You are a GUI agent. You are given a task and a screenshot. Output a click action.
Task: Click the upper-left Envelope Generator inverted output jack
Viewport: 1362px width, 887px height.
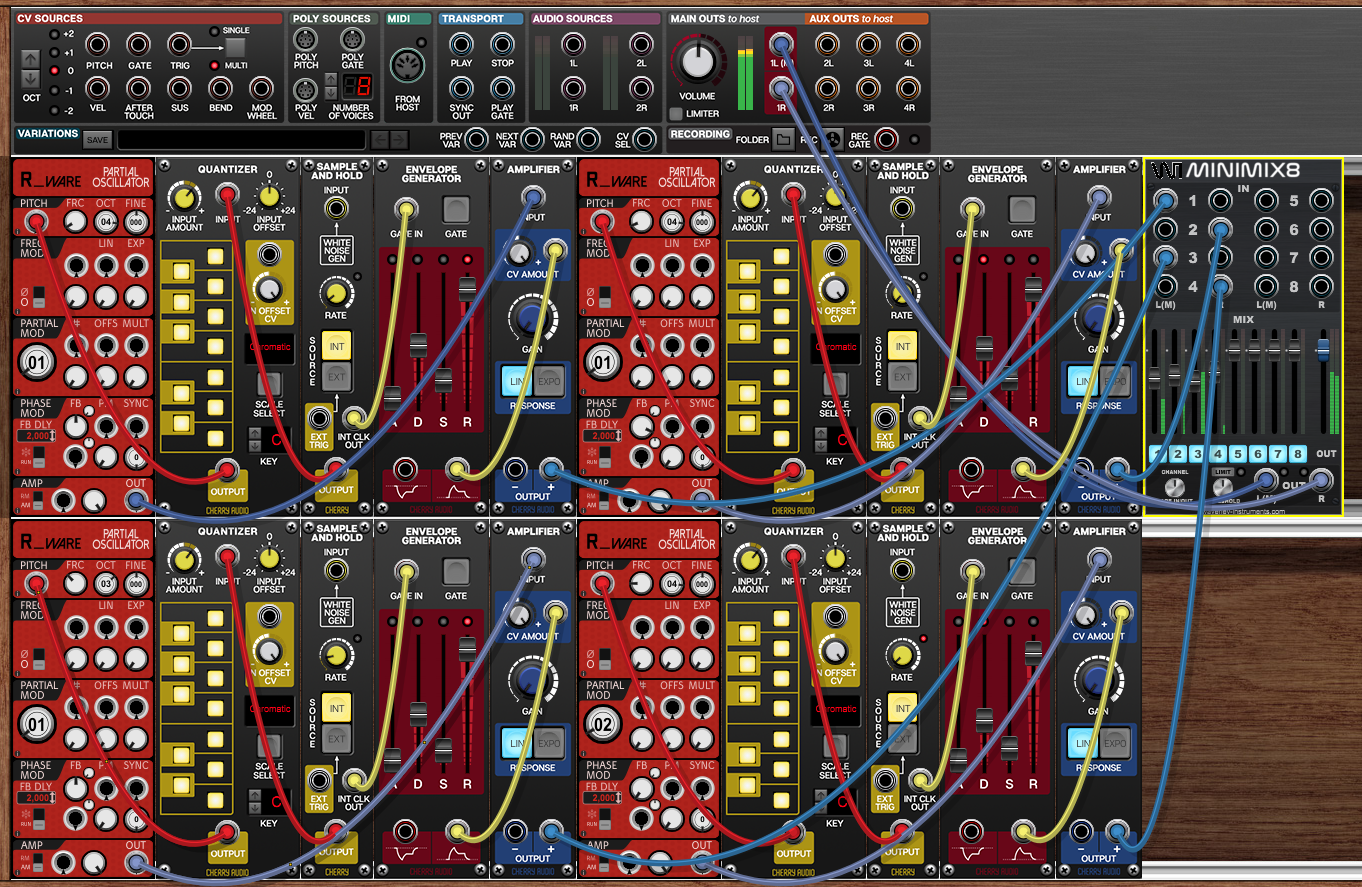point(405,469)
